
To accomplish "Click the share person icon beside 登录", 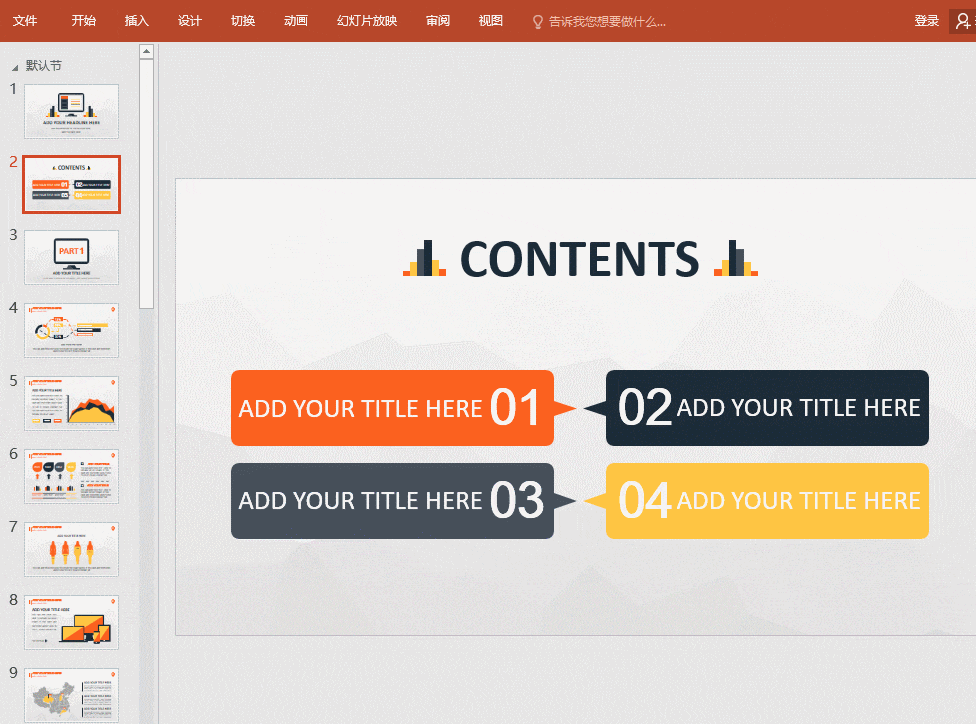I will coord(964,21).
